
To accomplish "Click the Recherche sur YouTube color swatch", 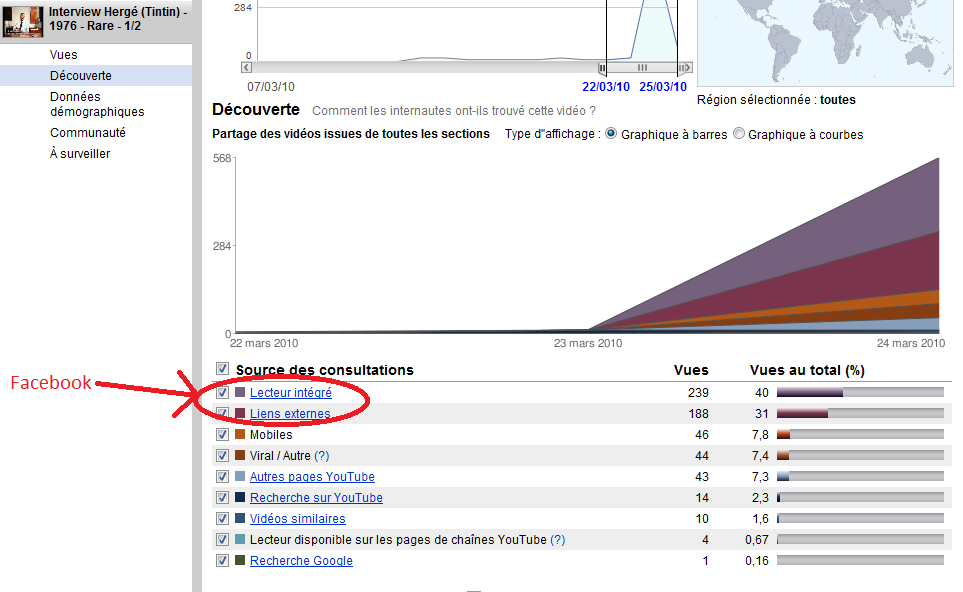I will 240,497.
